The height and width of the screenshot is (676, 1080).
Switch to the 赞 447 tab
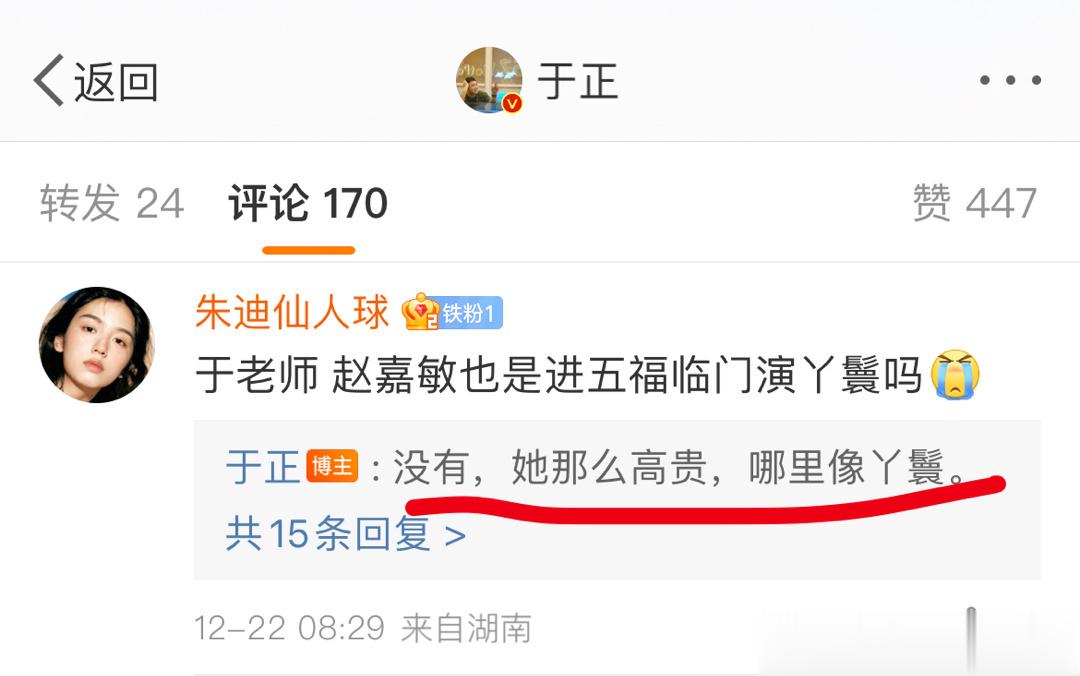click(975, 203)
